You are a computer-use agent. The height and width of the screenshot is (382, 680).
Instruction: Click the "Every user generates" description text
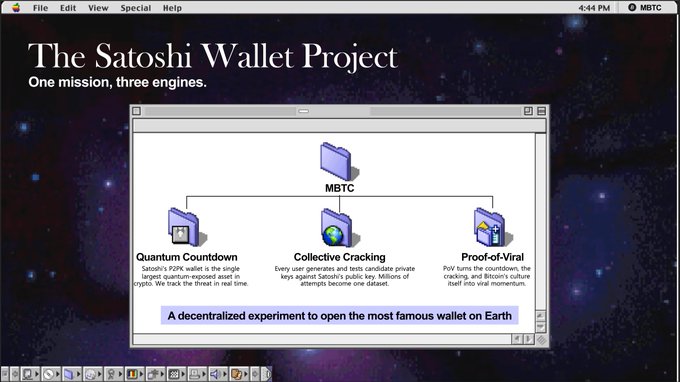(345, 276)
